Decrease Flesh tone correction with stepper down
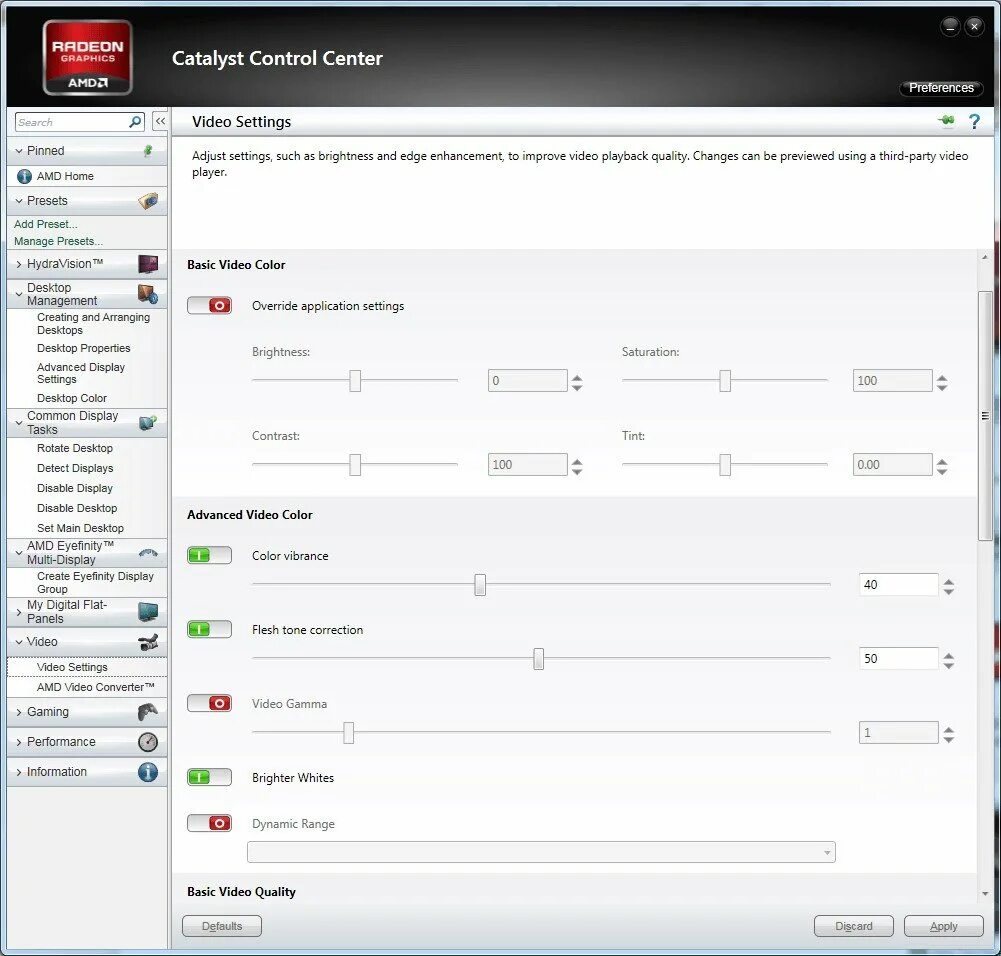The image size is (1001, 956). 949,665
